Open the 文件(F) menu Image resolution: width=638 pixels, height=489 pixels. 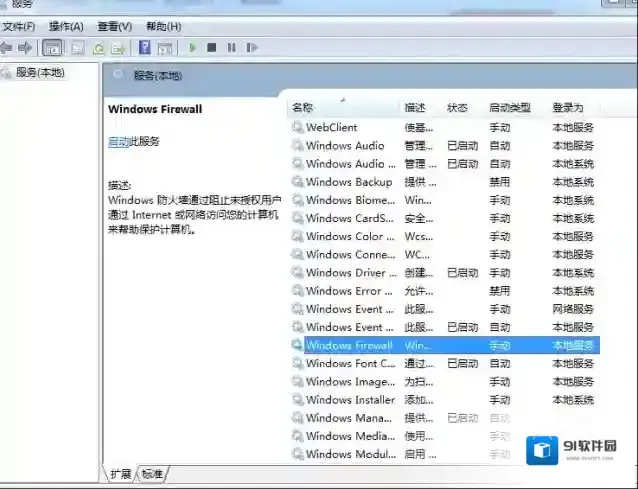(x=18, y=26)
